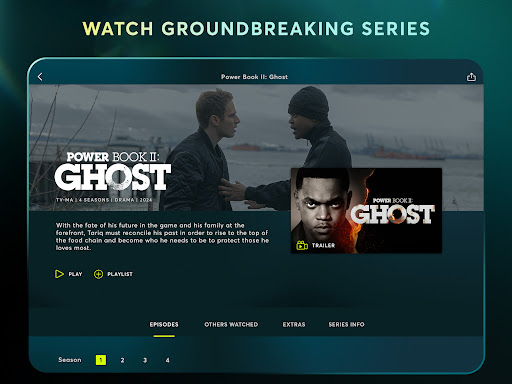Open the Extras tab

pos(294,325)
